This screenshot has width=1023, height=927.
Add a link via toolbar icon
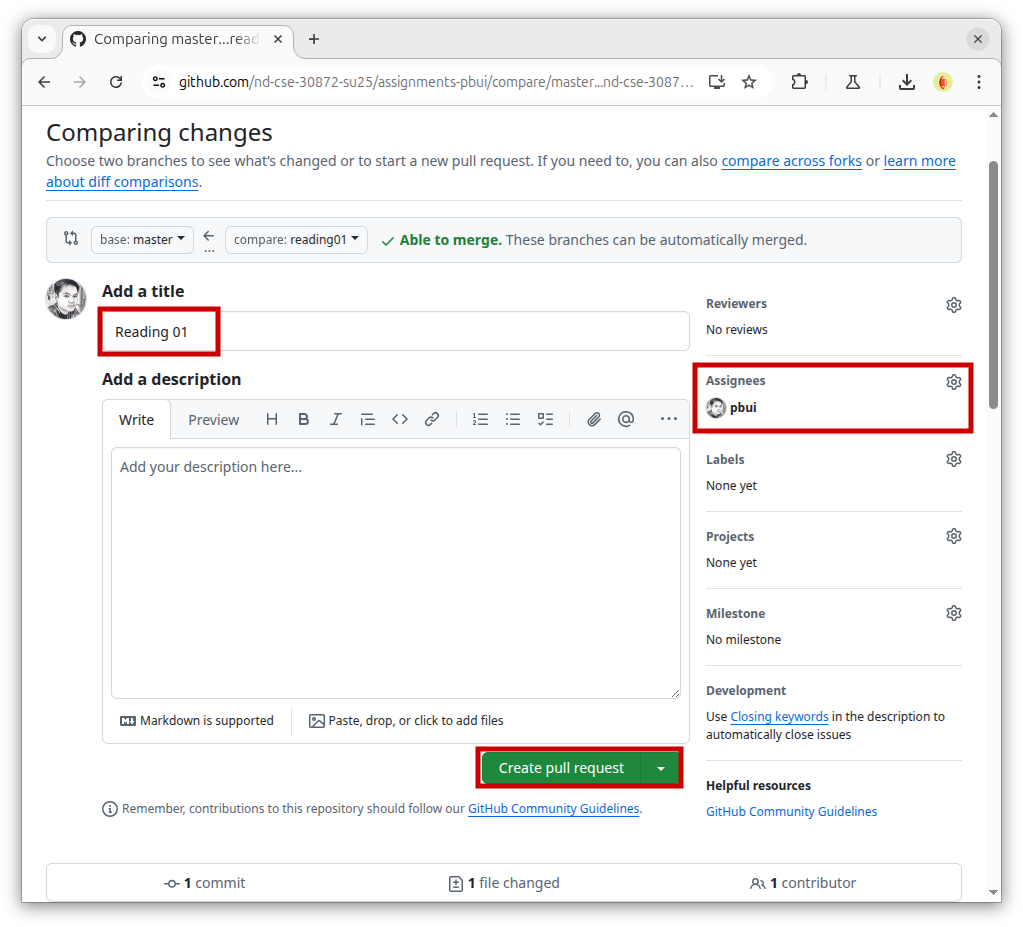(432, 419)
